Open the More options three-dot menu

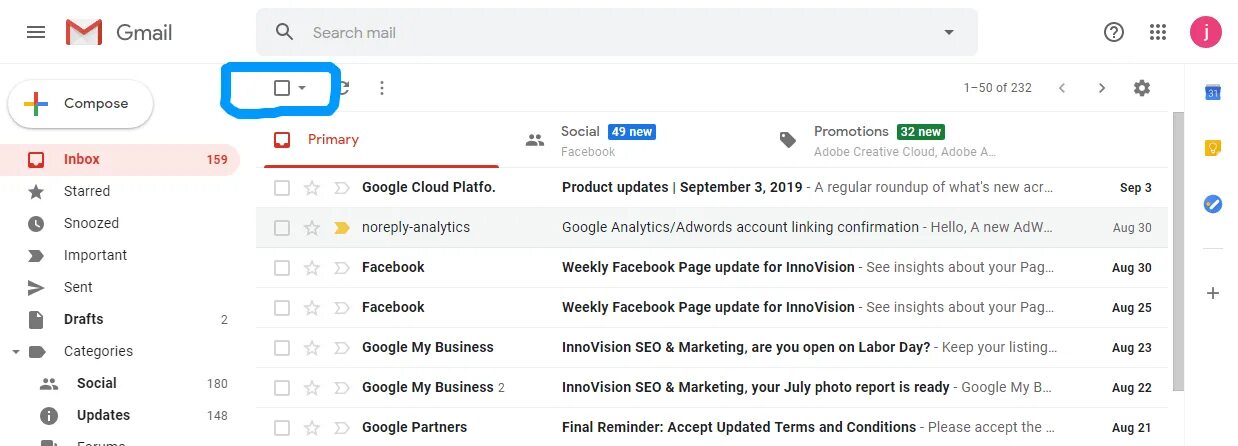tap(381, 88)
